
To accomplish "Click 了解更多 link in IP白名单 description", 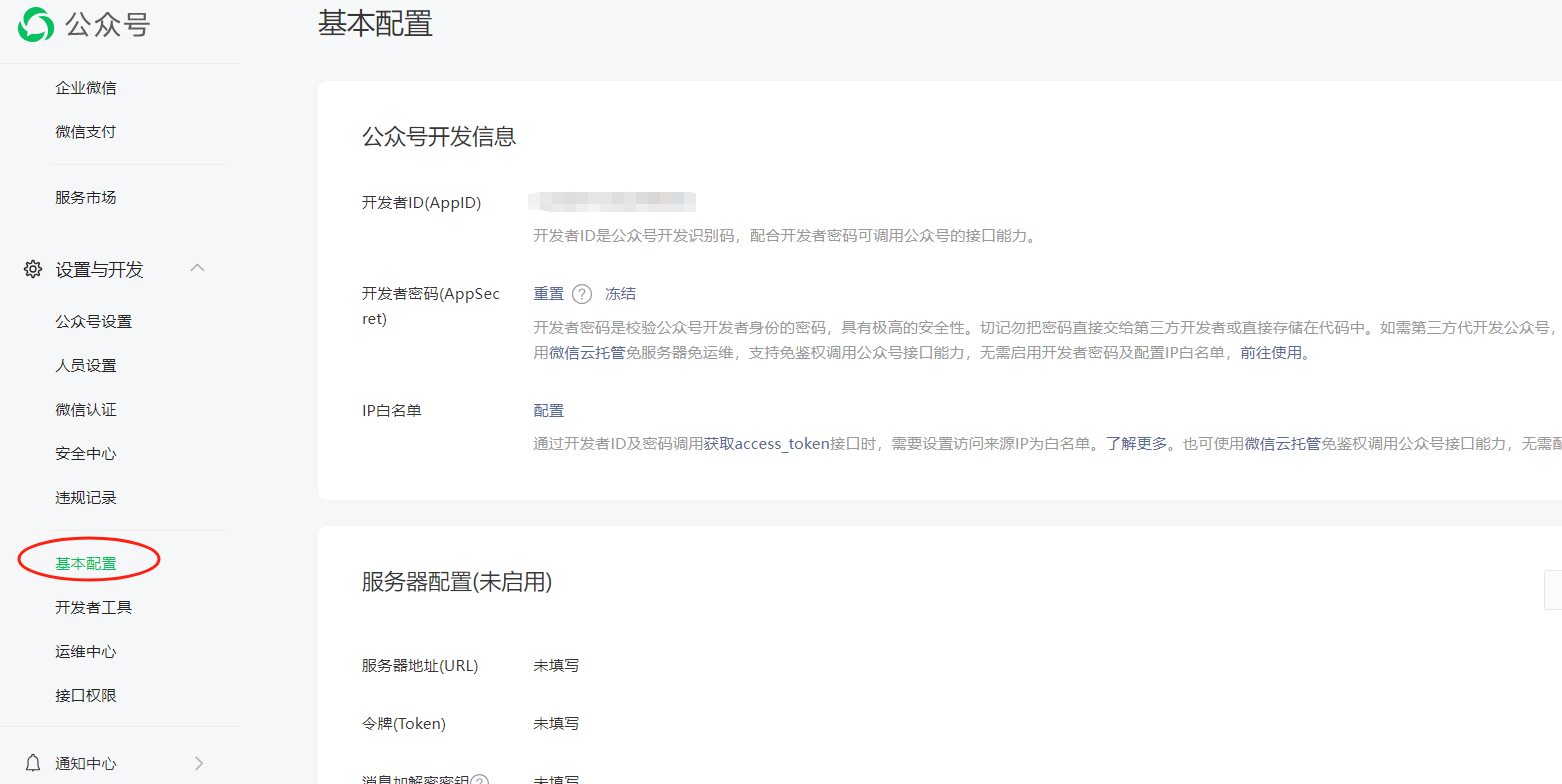I will coord(1136,444).
